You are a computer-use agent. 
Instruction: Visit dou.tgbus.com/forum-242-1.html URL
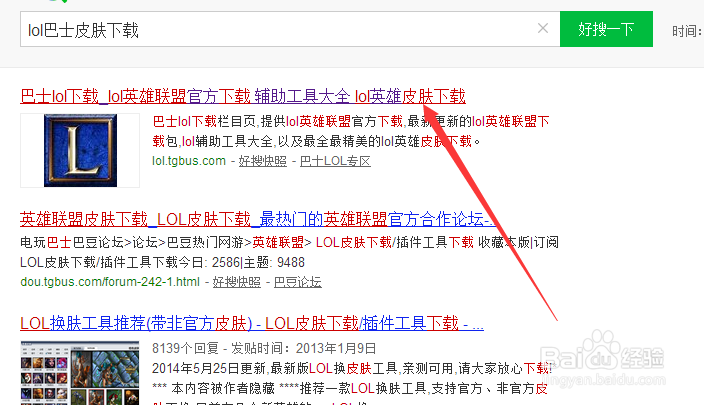click(x=110, y=282)
